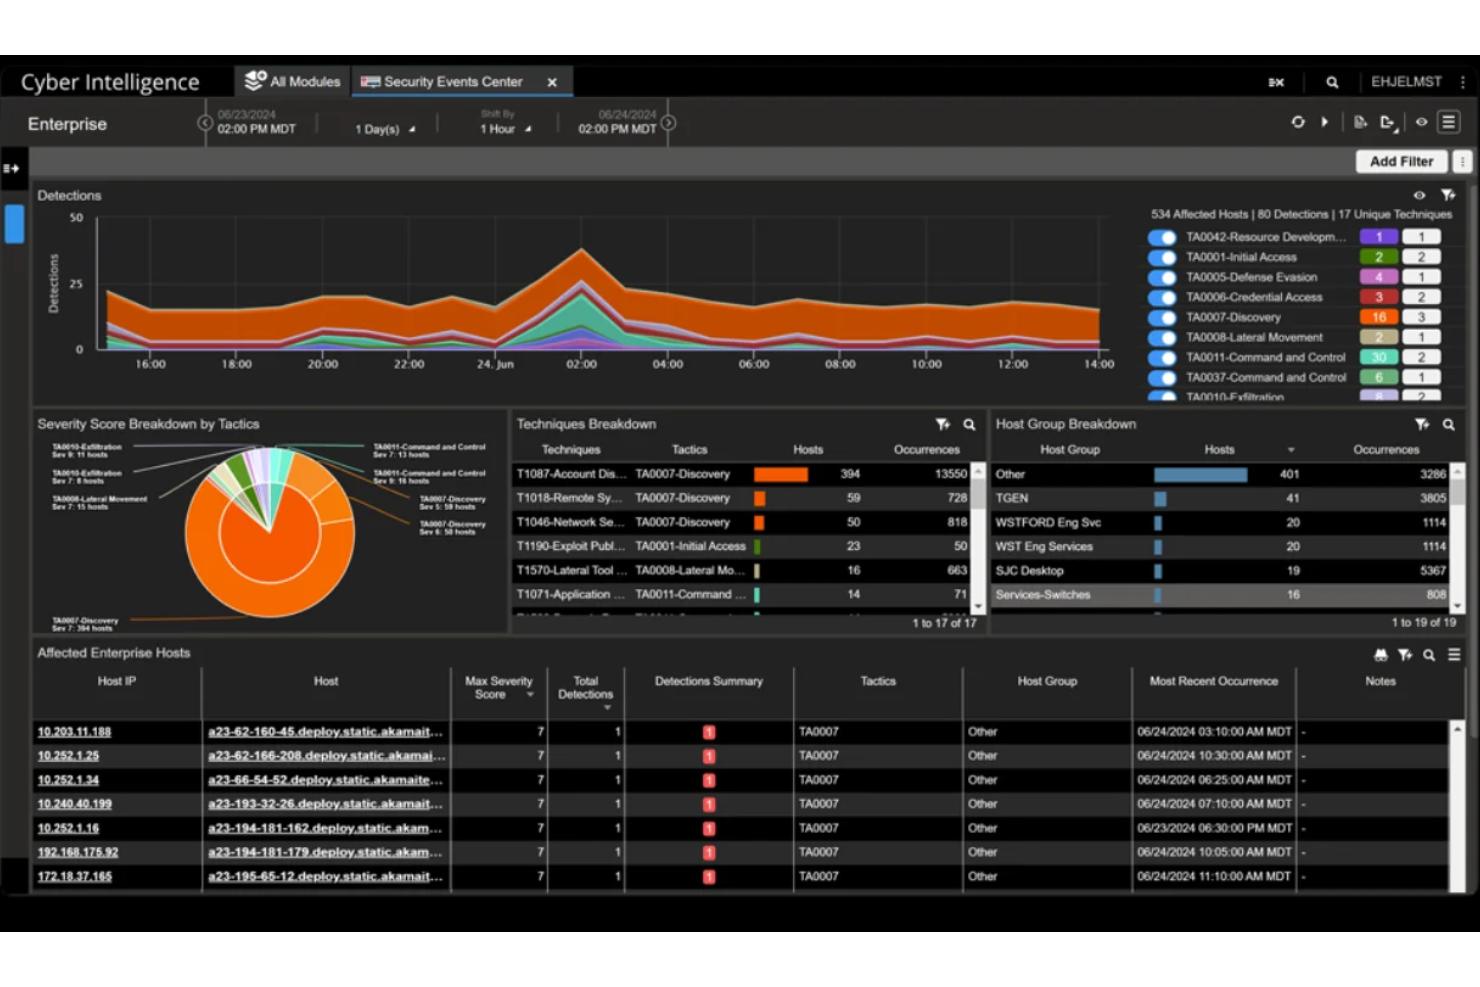Disable the TA0001-Initial Access legend toggle
The image size is (1480, 987).
click(x=1163, y=257)
